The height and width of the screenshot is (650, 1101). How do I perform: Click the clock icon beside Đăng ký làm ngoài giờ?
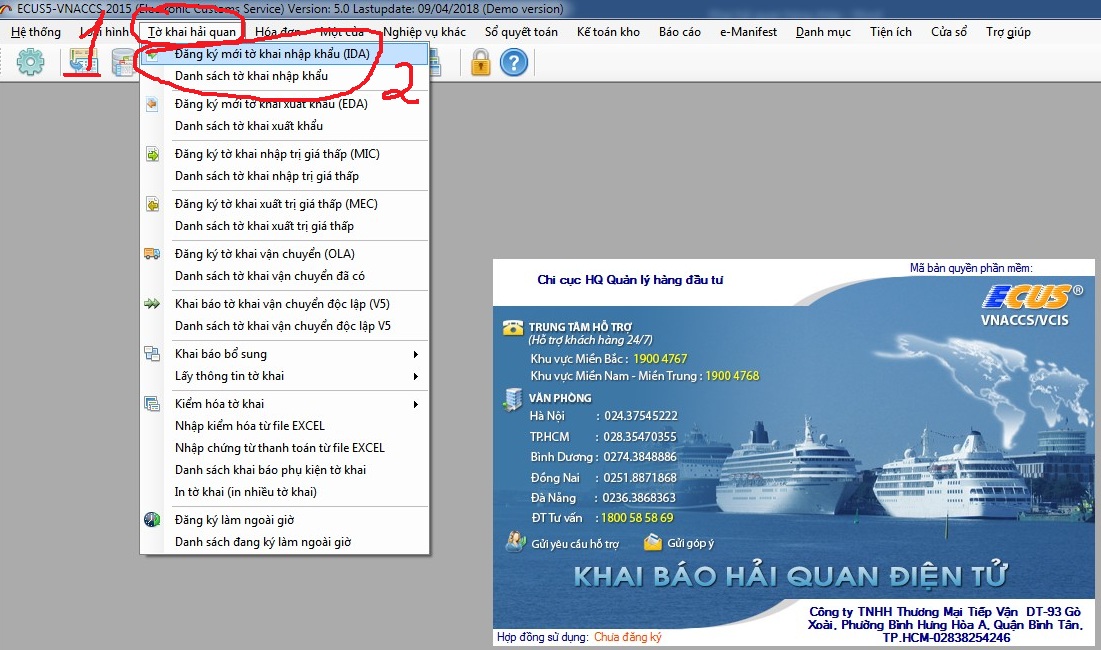click(x=154, y=520)
